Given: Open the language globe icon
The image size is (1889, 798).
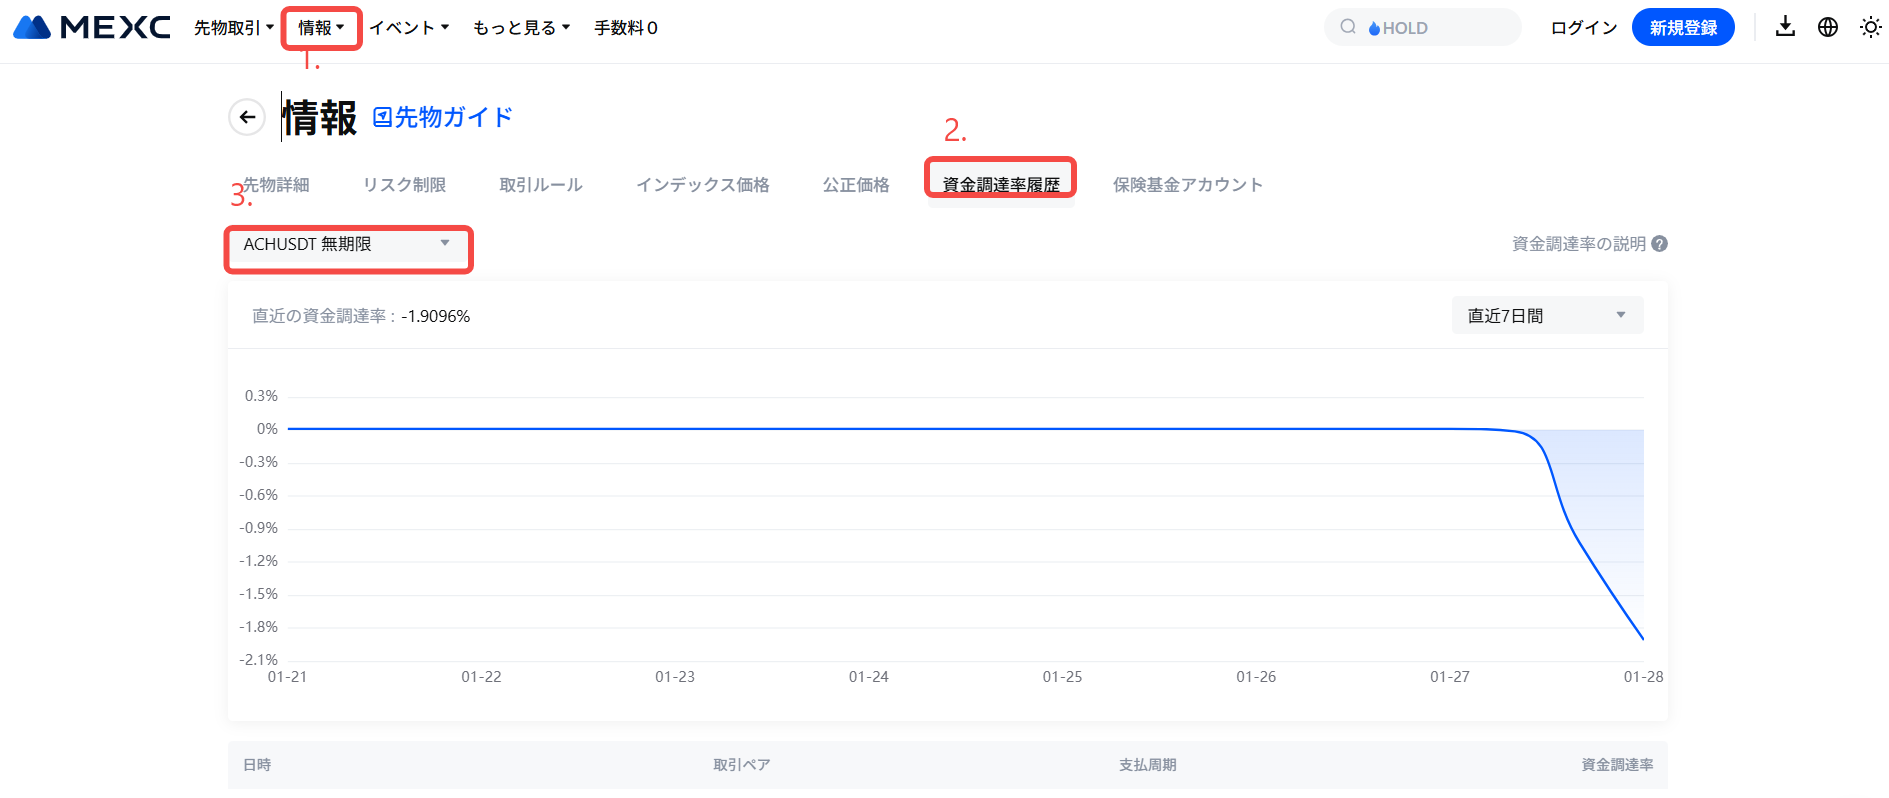Looking at the screenshot, I should click(1828, 27).
